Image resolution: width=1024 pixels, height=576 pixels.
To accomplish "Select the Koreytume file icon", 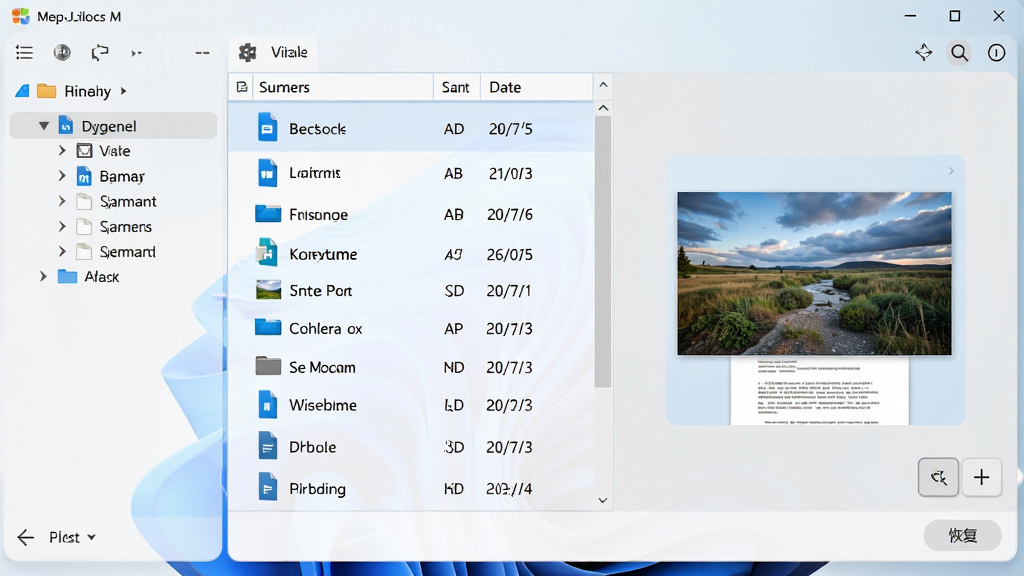I will coord(267,253).
